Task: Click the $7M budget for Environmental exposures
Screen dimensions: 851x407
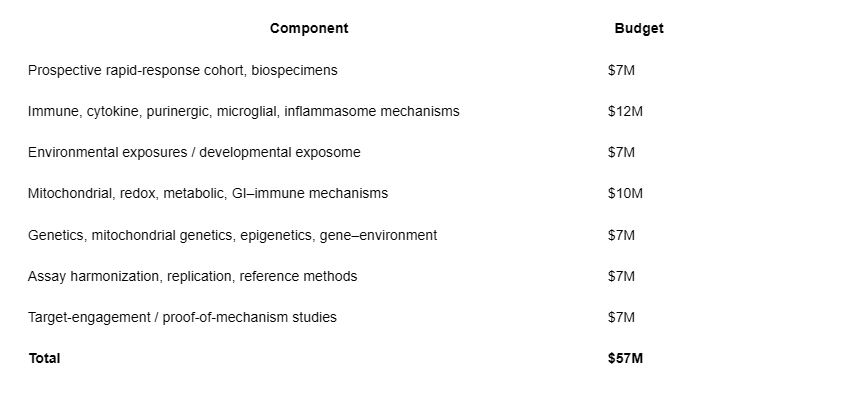Action: point(621,152)
